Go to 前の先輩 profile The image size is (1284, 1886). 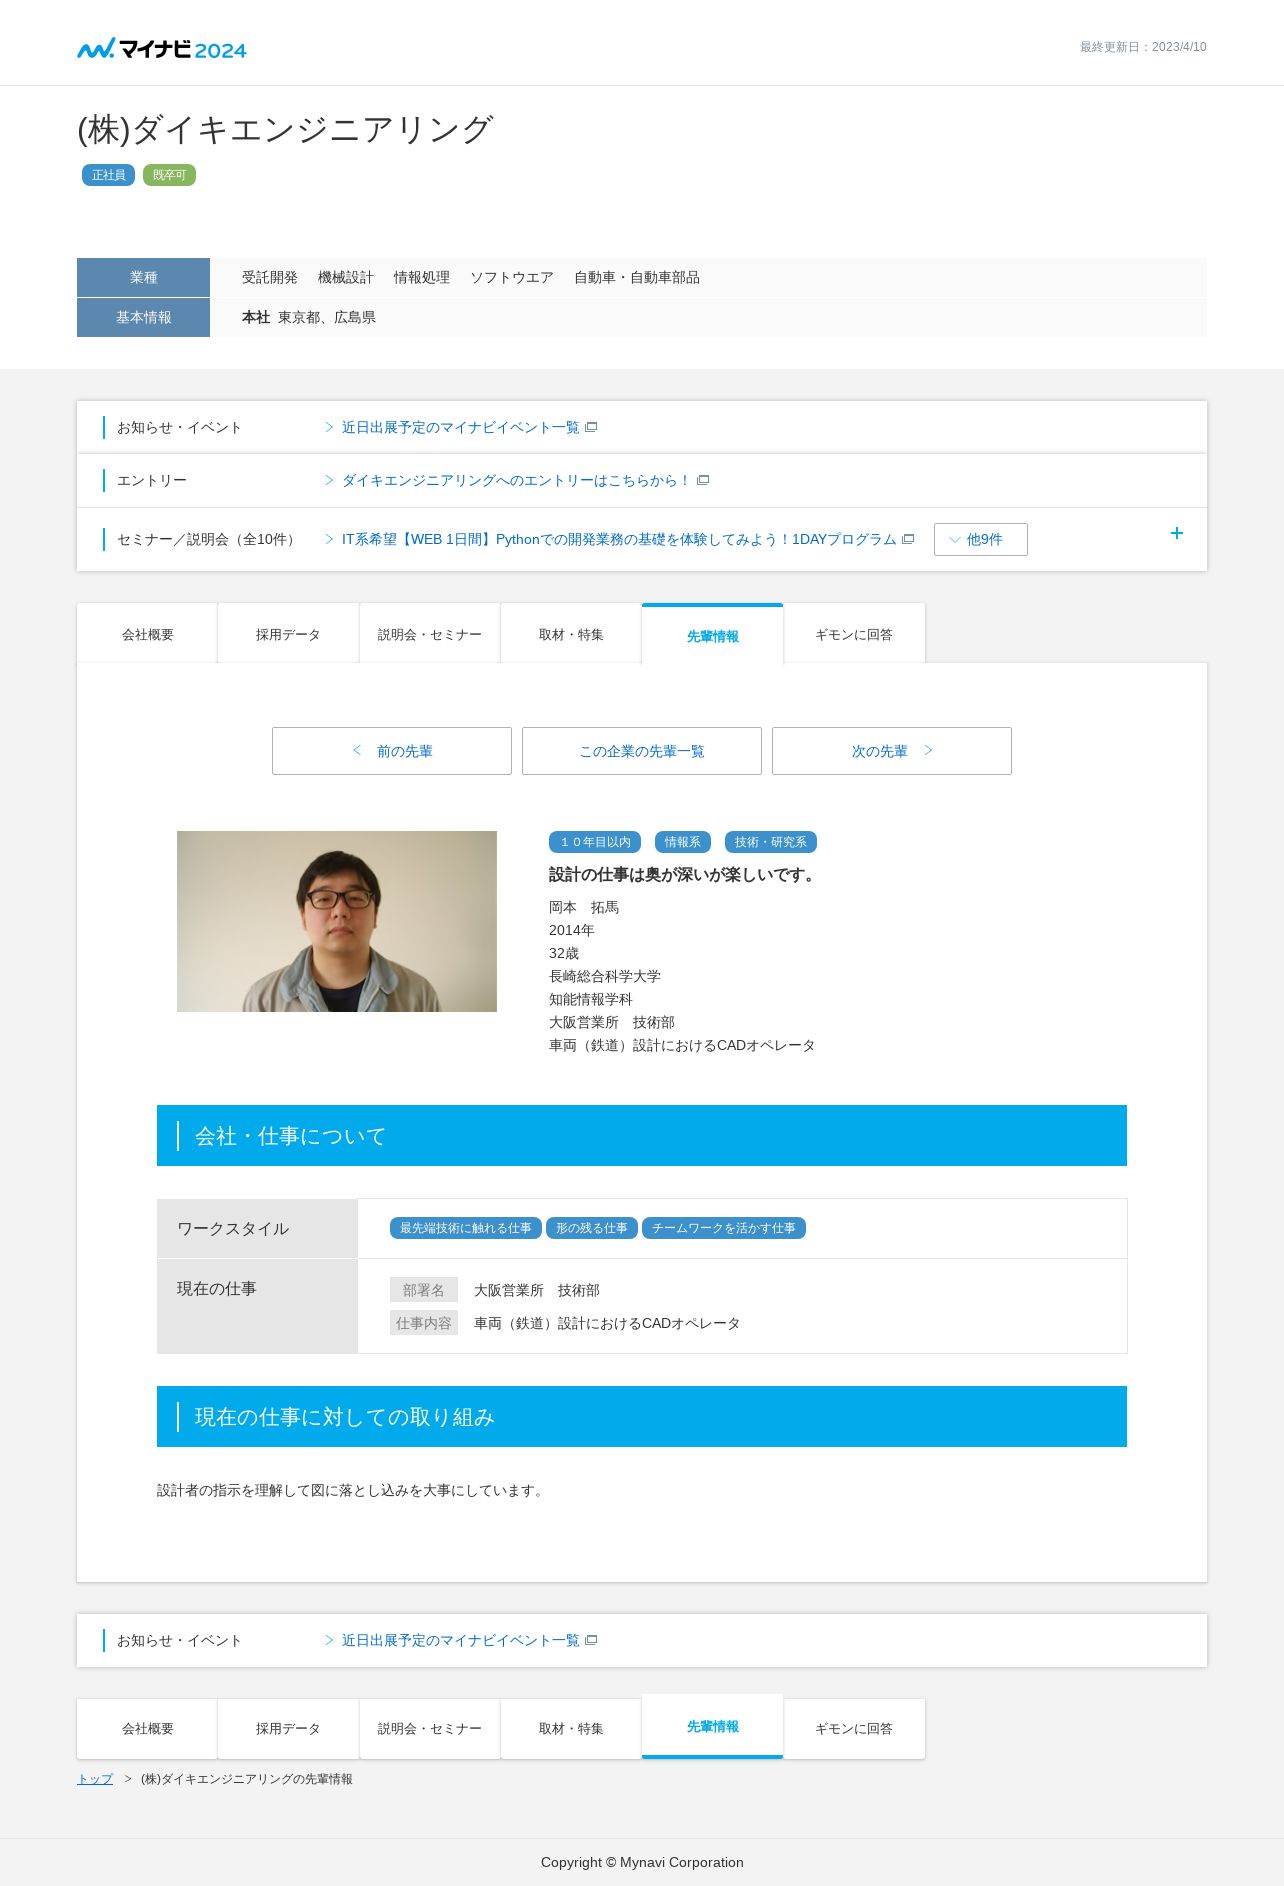[392, 751]
